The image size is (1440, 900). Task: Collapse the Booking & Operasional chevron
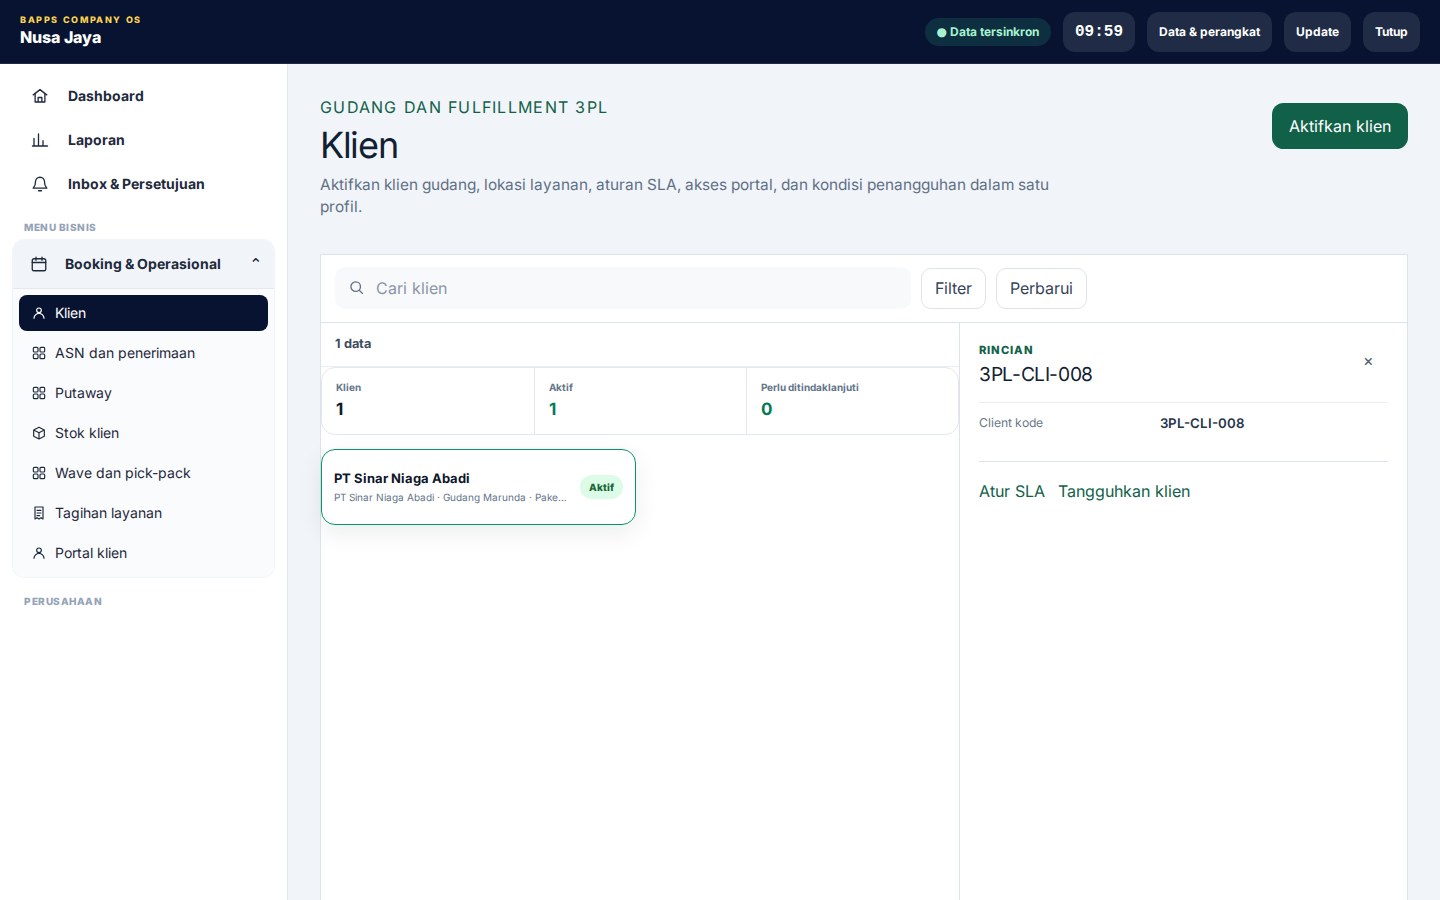256,261
